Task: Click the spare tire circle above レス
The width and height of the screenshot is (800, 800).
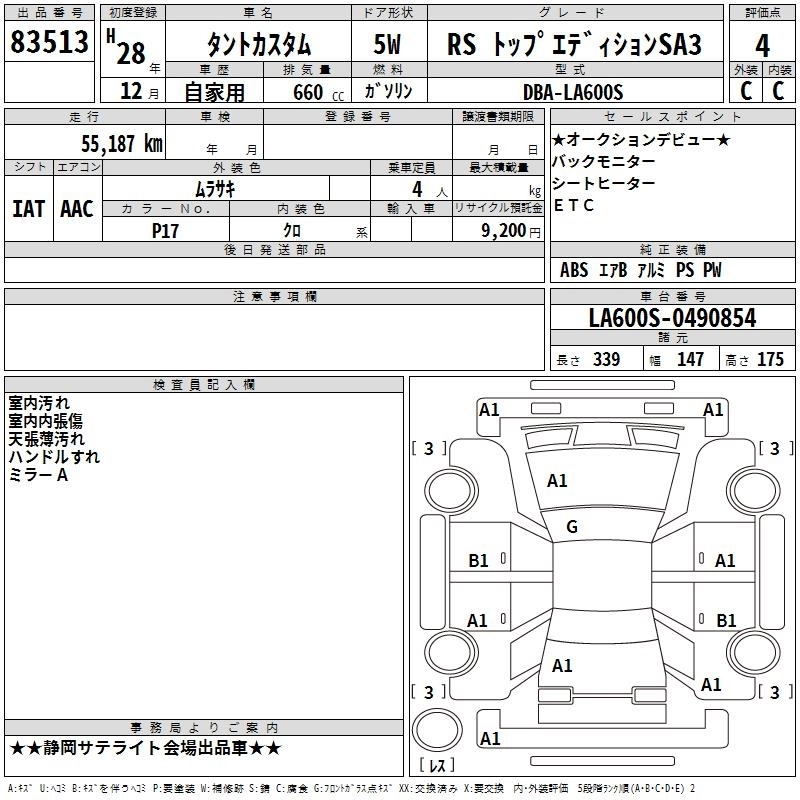Action: tap(436, 729)
